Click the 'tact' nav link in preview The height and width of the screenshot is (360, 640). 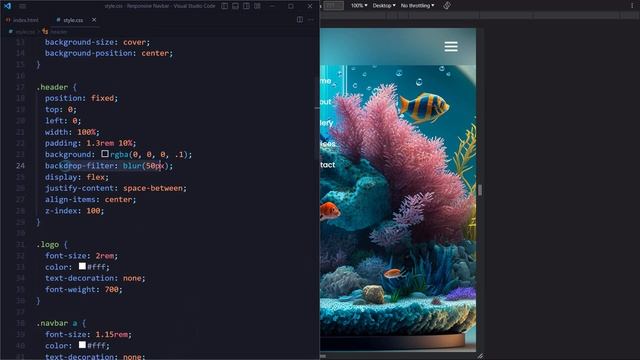click(328, 165)
